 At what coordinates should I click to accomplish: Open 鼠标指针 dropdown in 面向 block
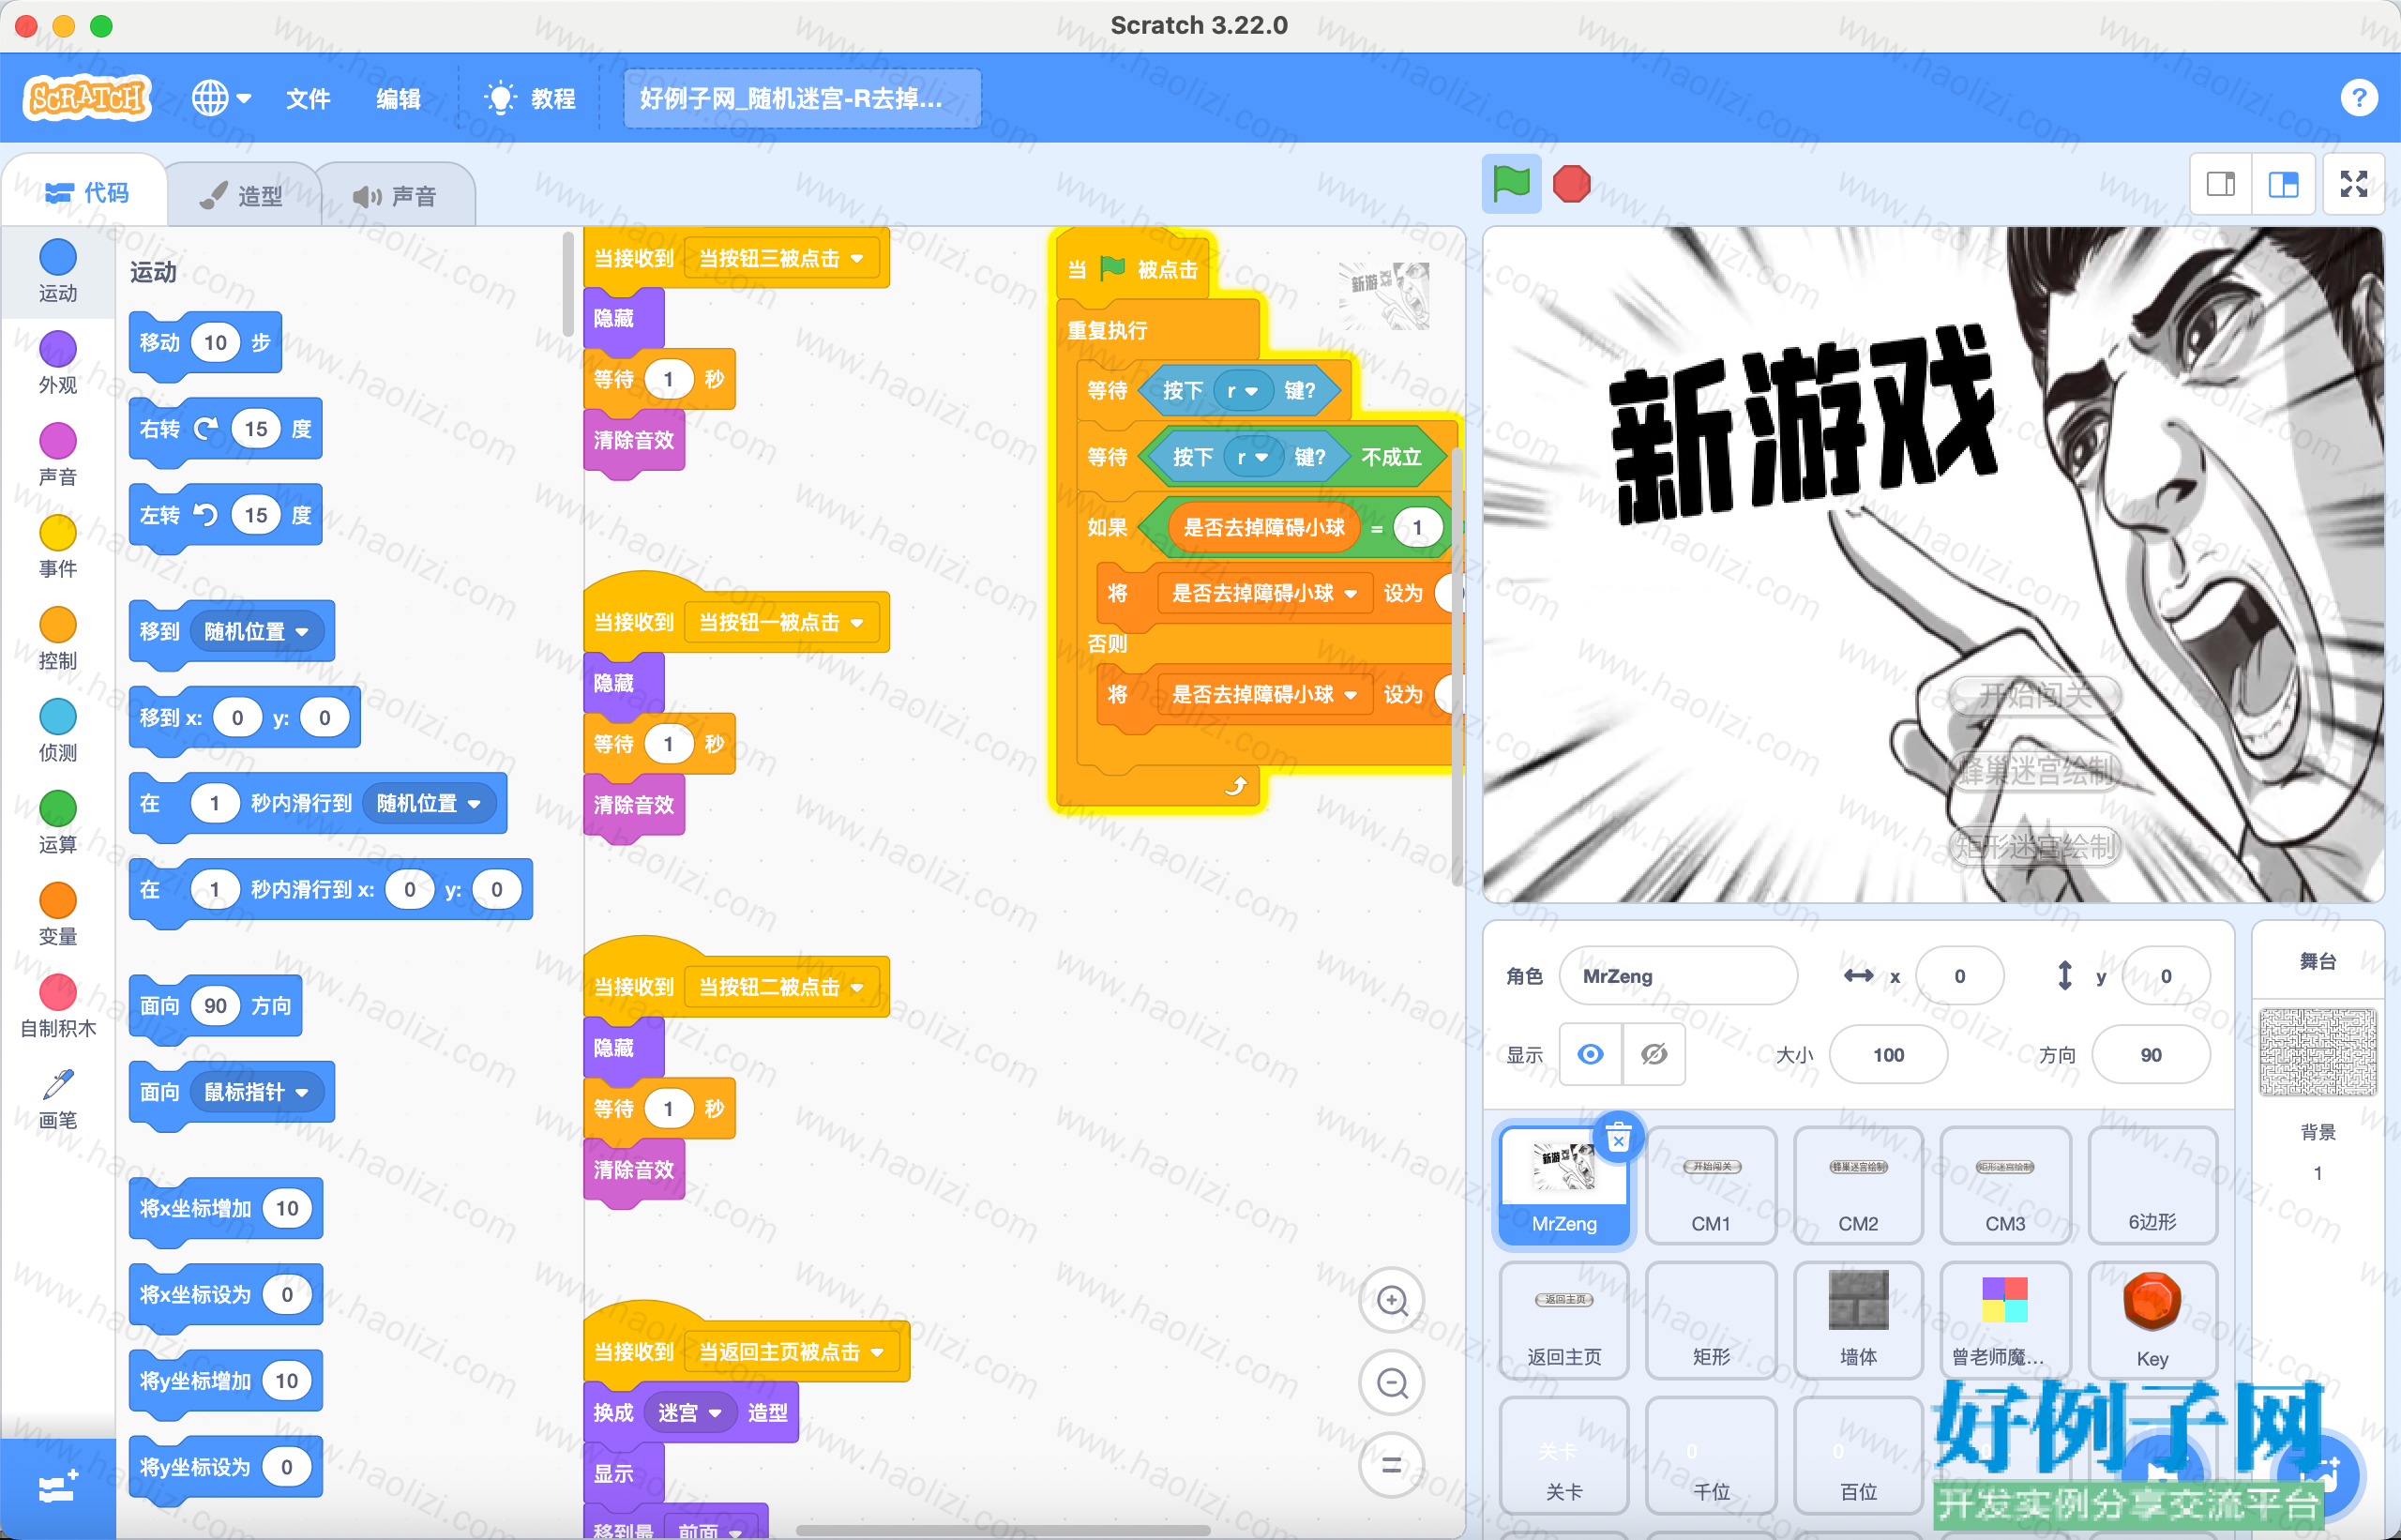point(256,1092)
